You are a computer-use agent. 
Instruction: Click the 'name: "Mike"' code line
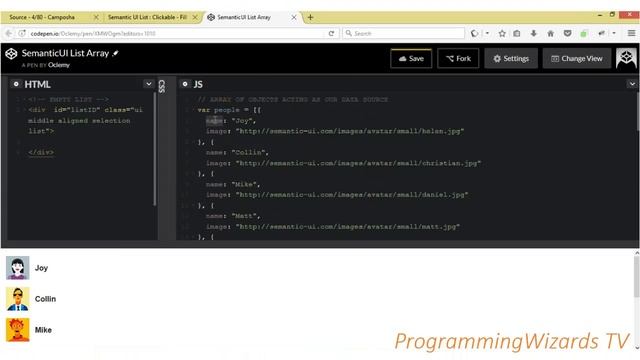pos(233,184)
